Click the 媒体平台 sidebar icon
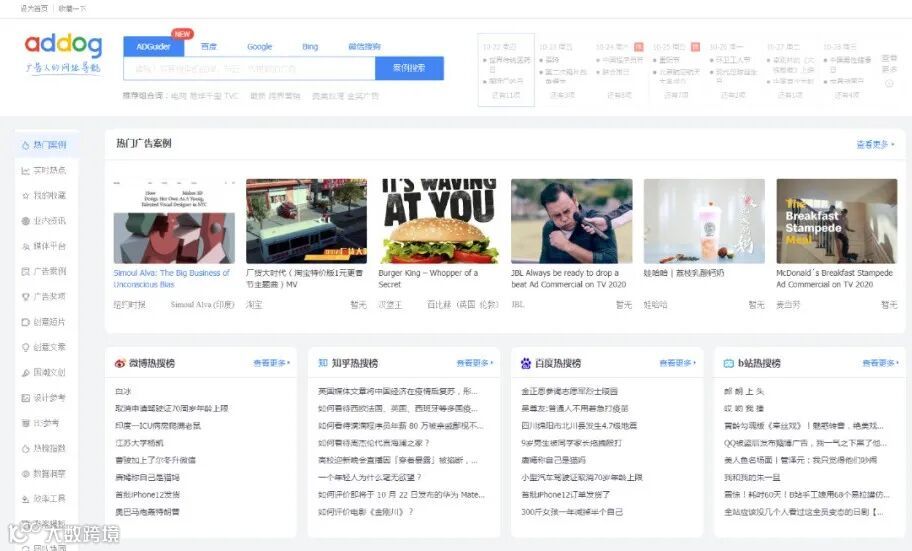 [x=26, y=247]
